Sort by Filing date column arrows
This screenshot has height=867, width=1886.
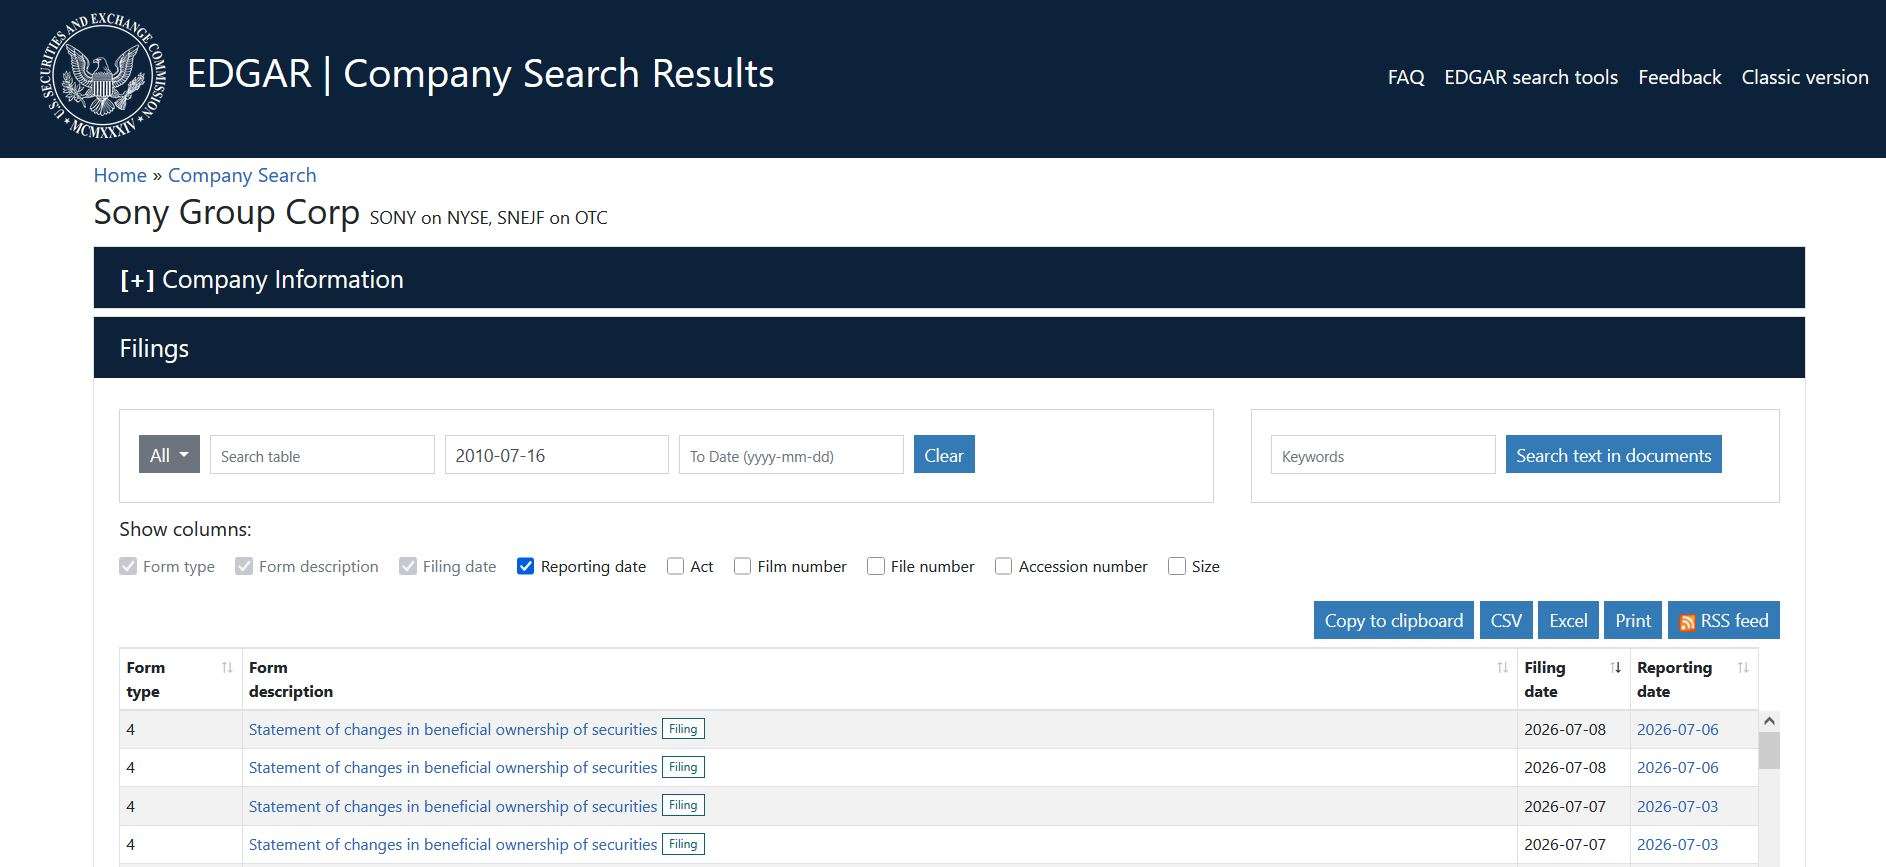pos(1615,668)
